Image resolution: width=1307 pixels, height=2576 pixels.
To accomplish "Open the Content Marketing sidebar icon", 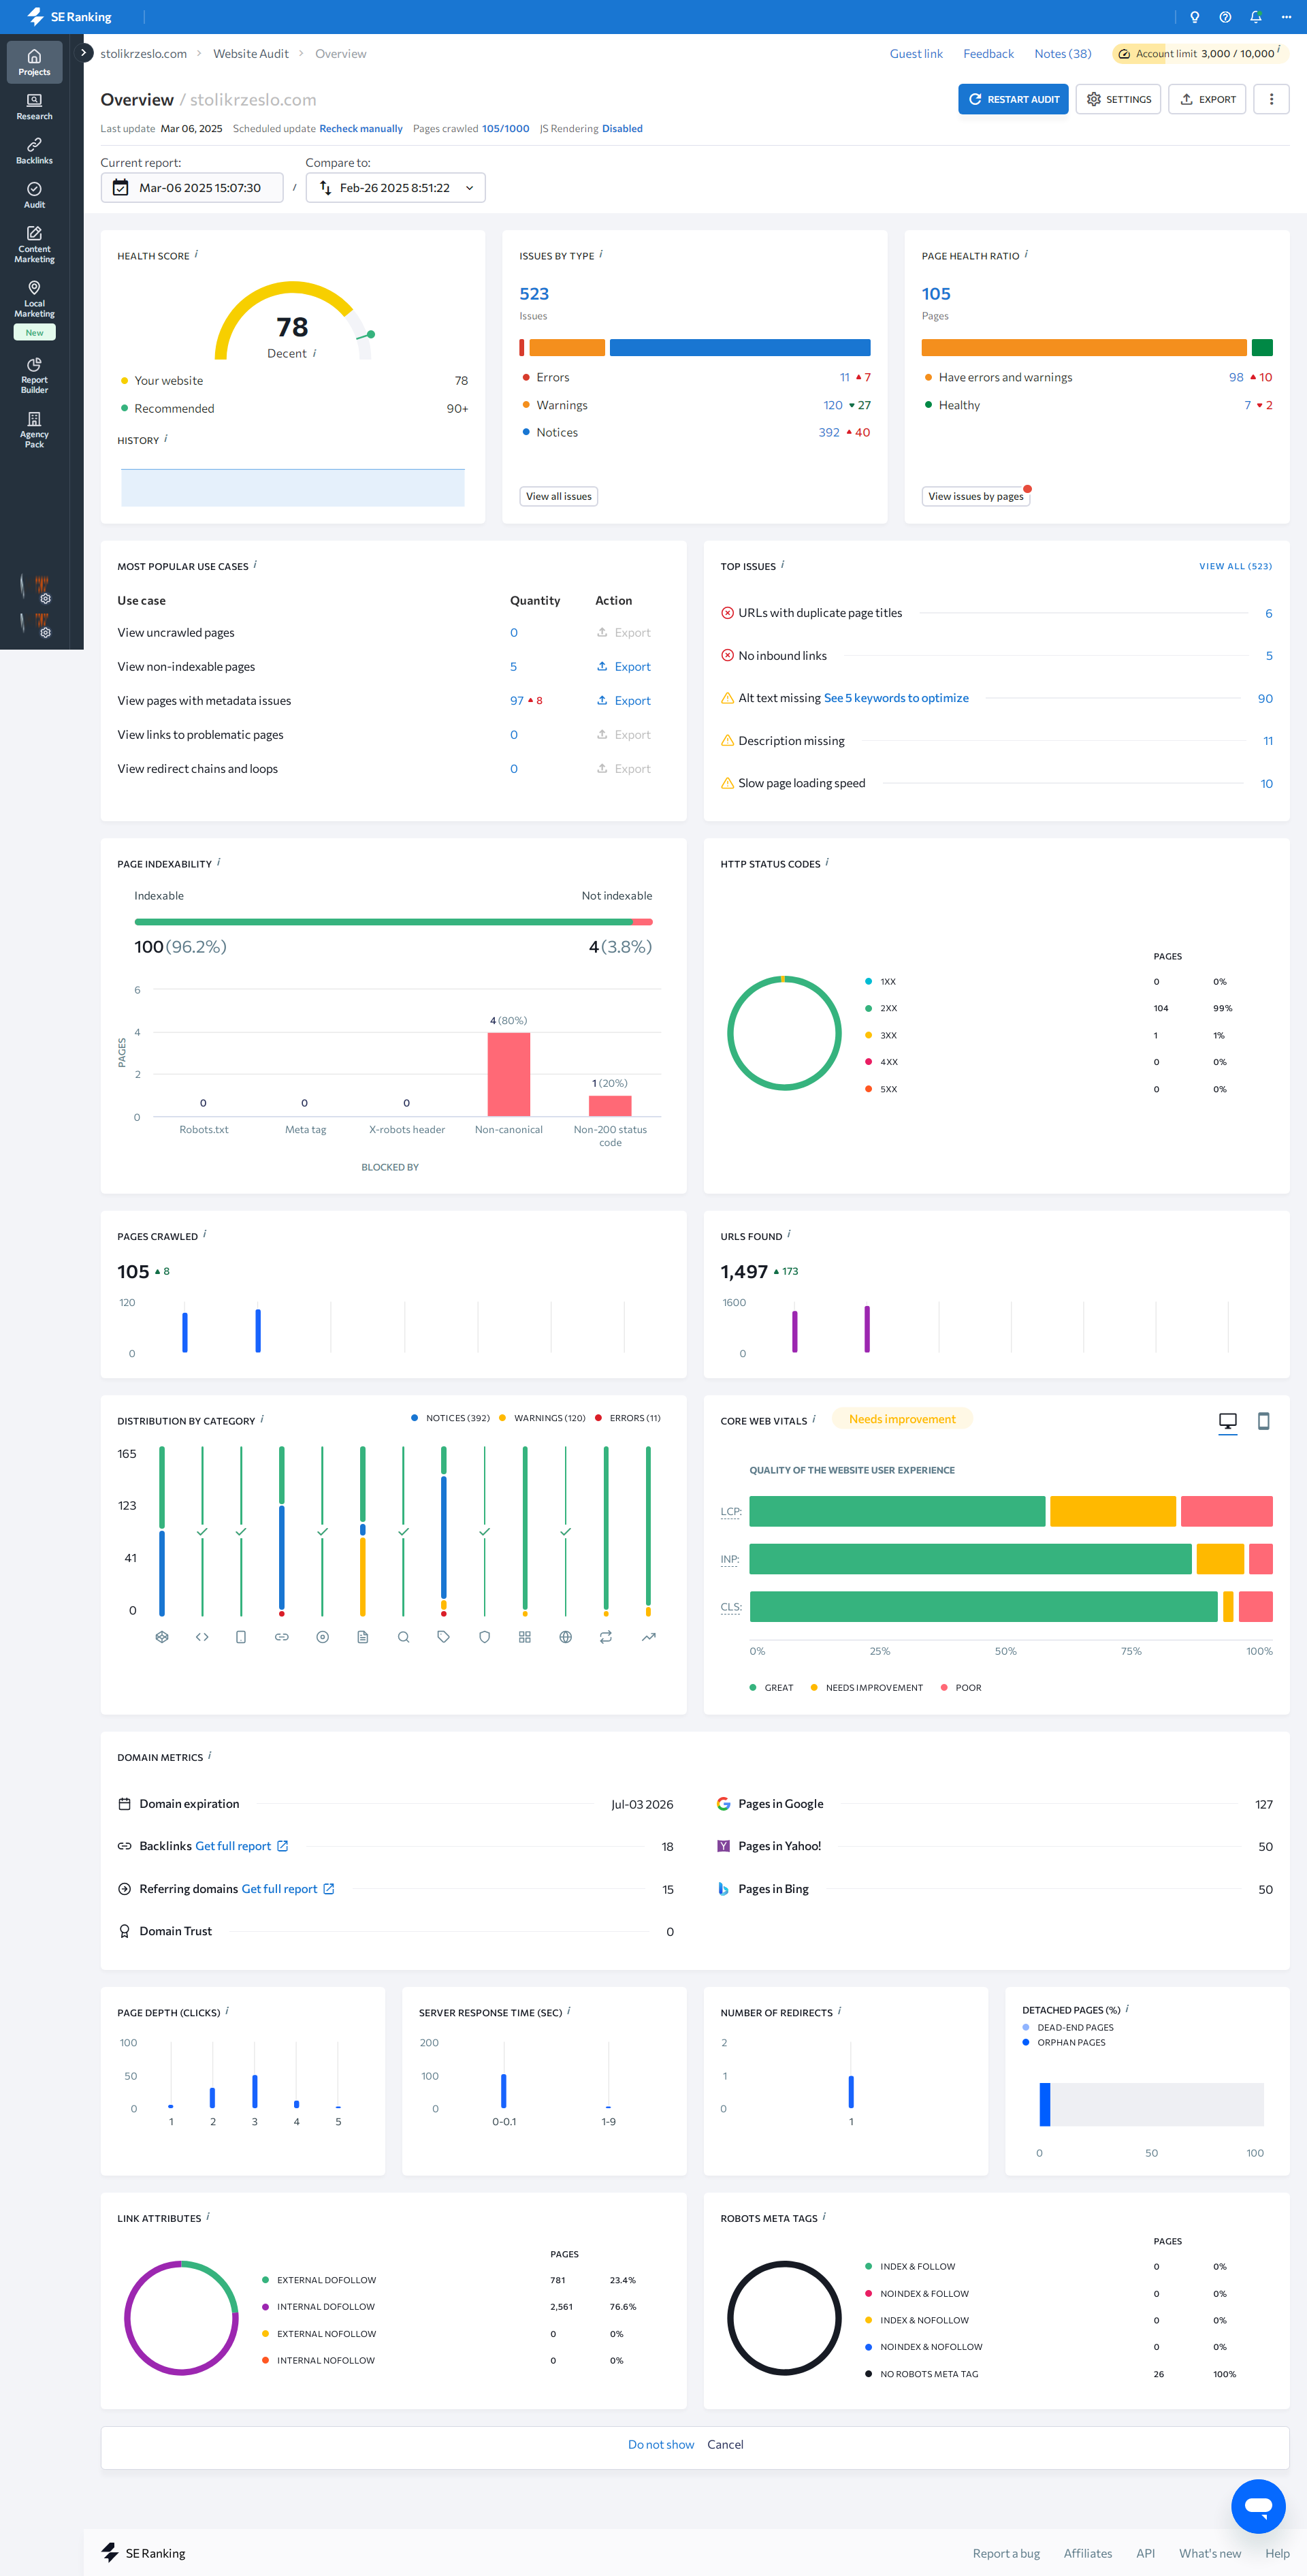I will [x=34, y=244].
